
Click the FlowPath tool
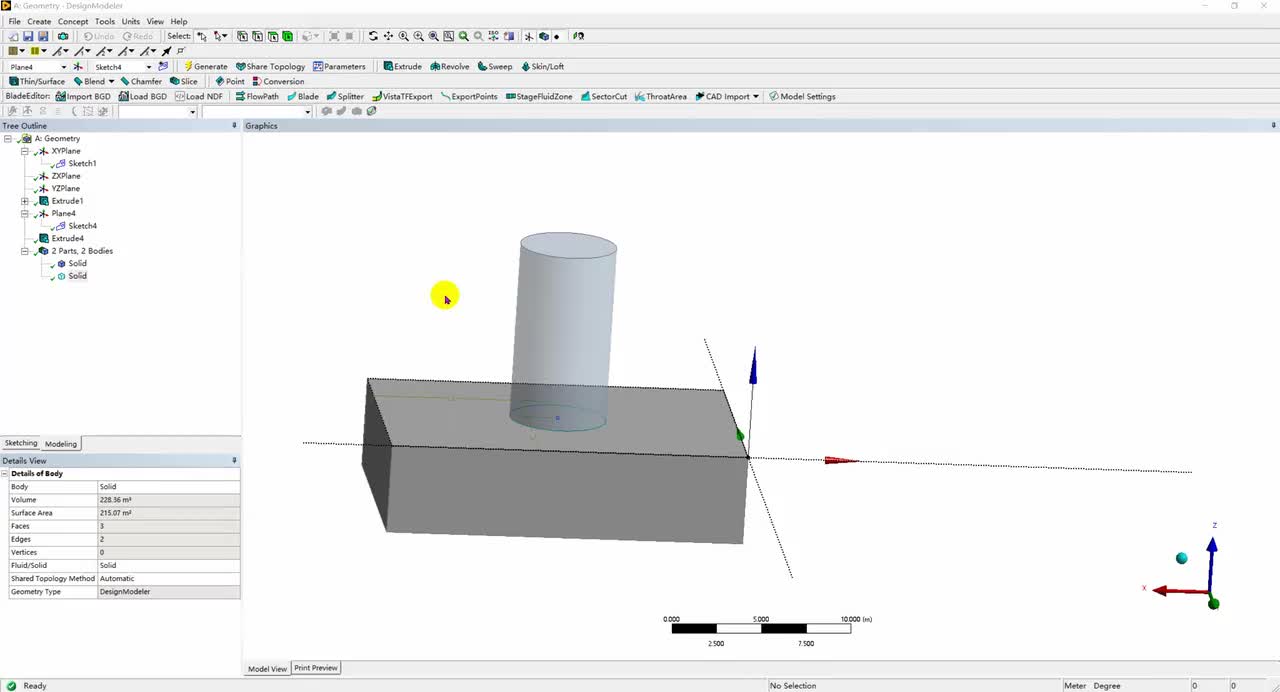257,96
